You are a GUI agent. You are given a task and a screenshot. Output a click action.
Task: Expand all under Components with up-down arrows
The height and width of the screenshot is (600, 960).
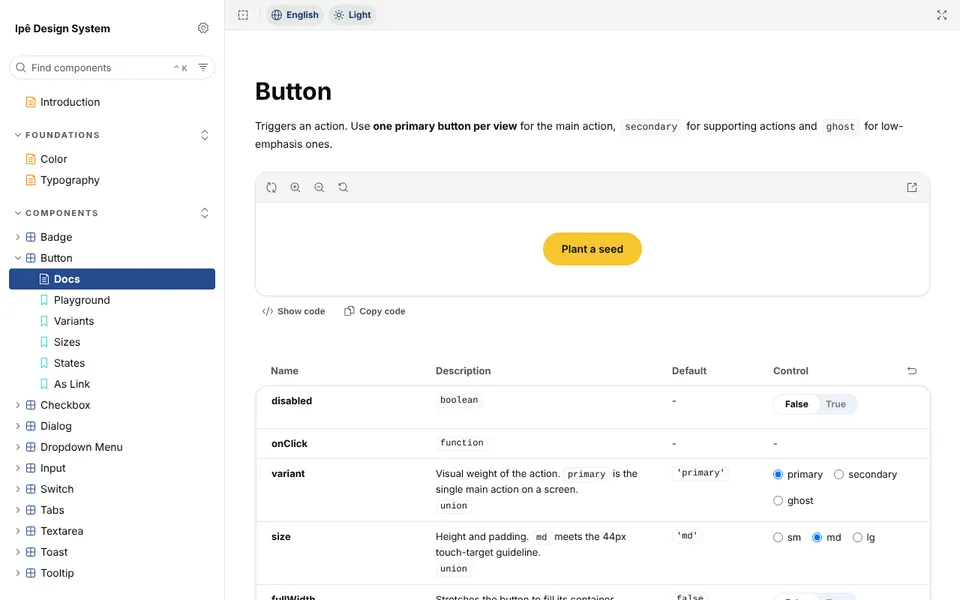point(204,213)
